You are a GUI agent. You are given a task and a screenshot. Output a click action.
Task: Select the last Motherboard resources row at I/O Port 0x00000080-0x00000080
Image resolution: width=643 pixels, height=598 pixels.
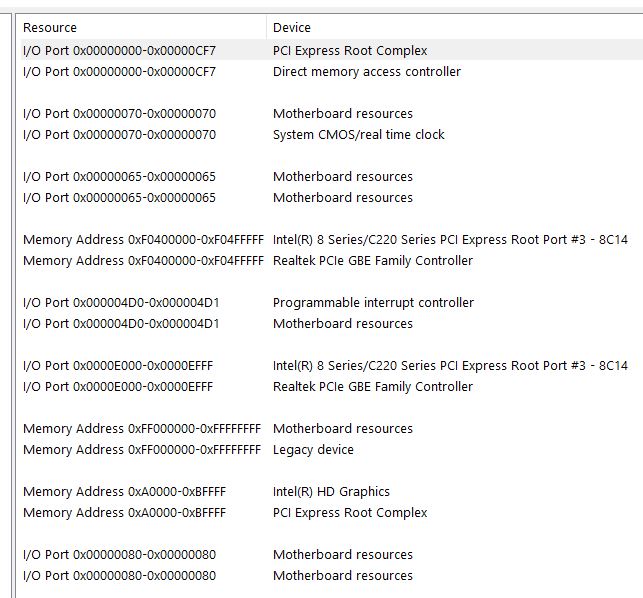(x=332, y=575)
